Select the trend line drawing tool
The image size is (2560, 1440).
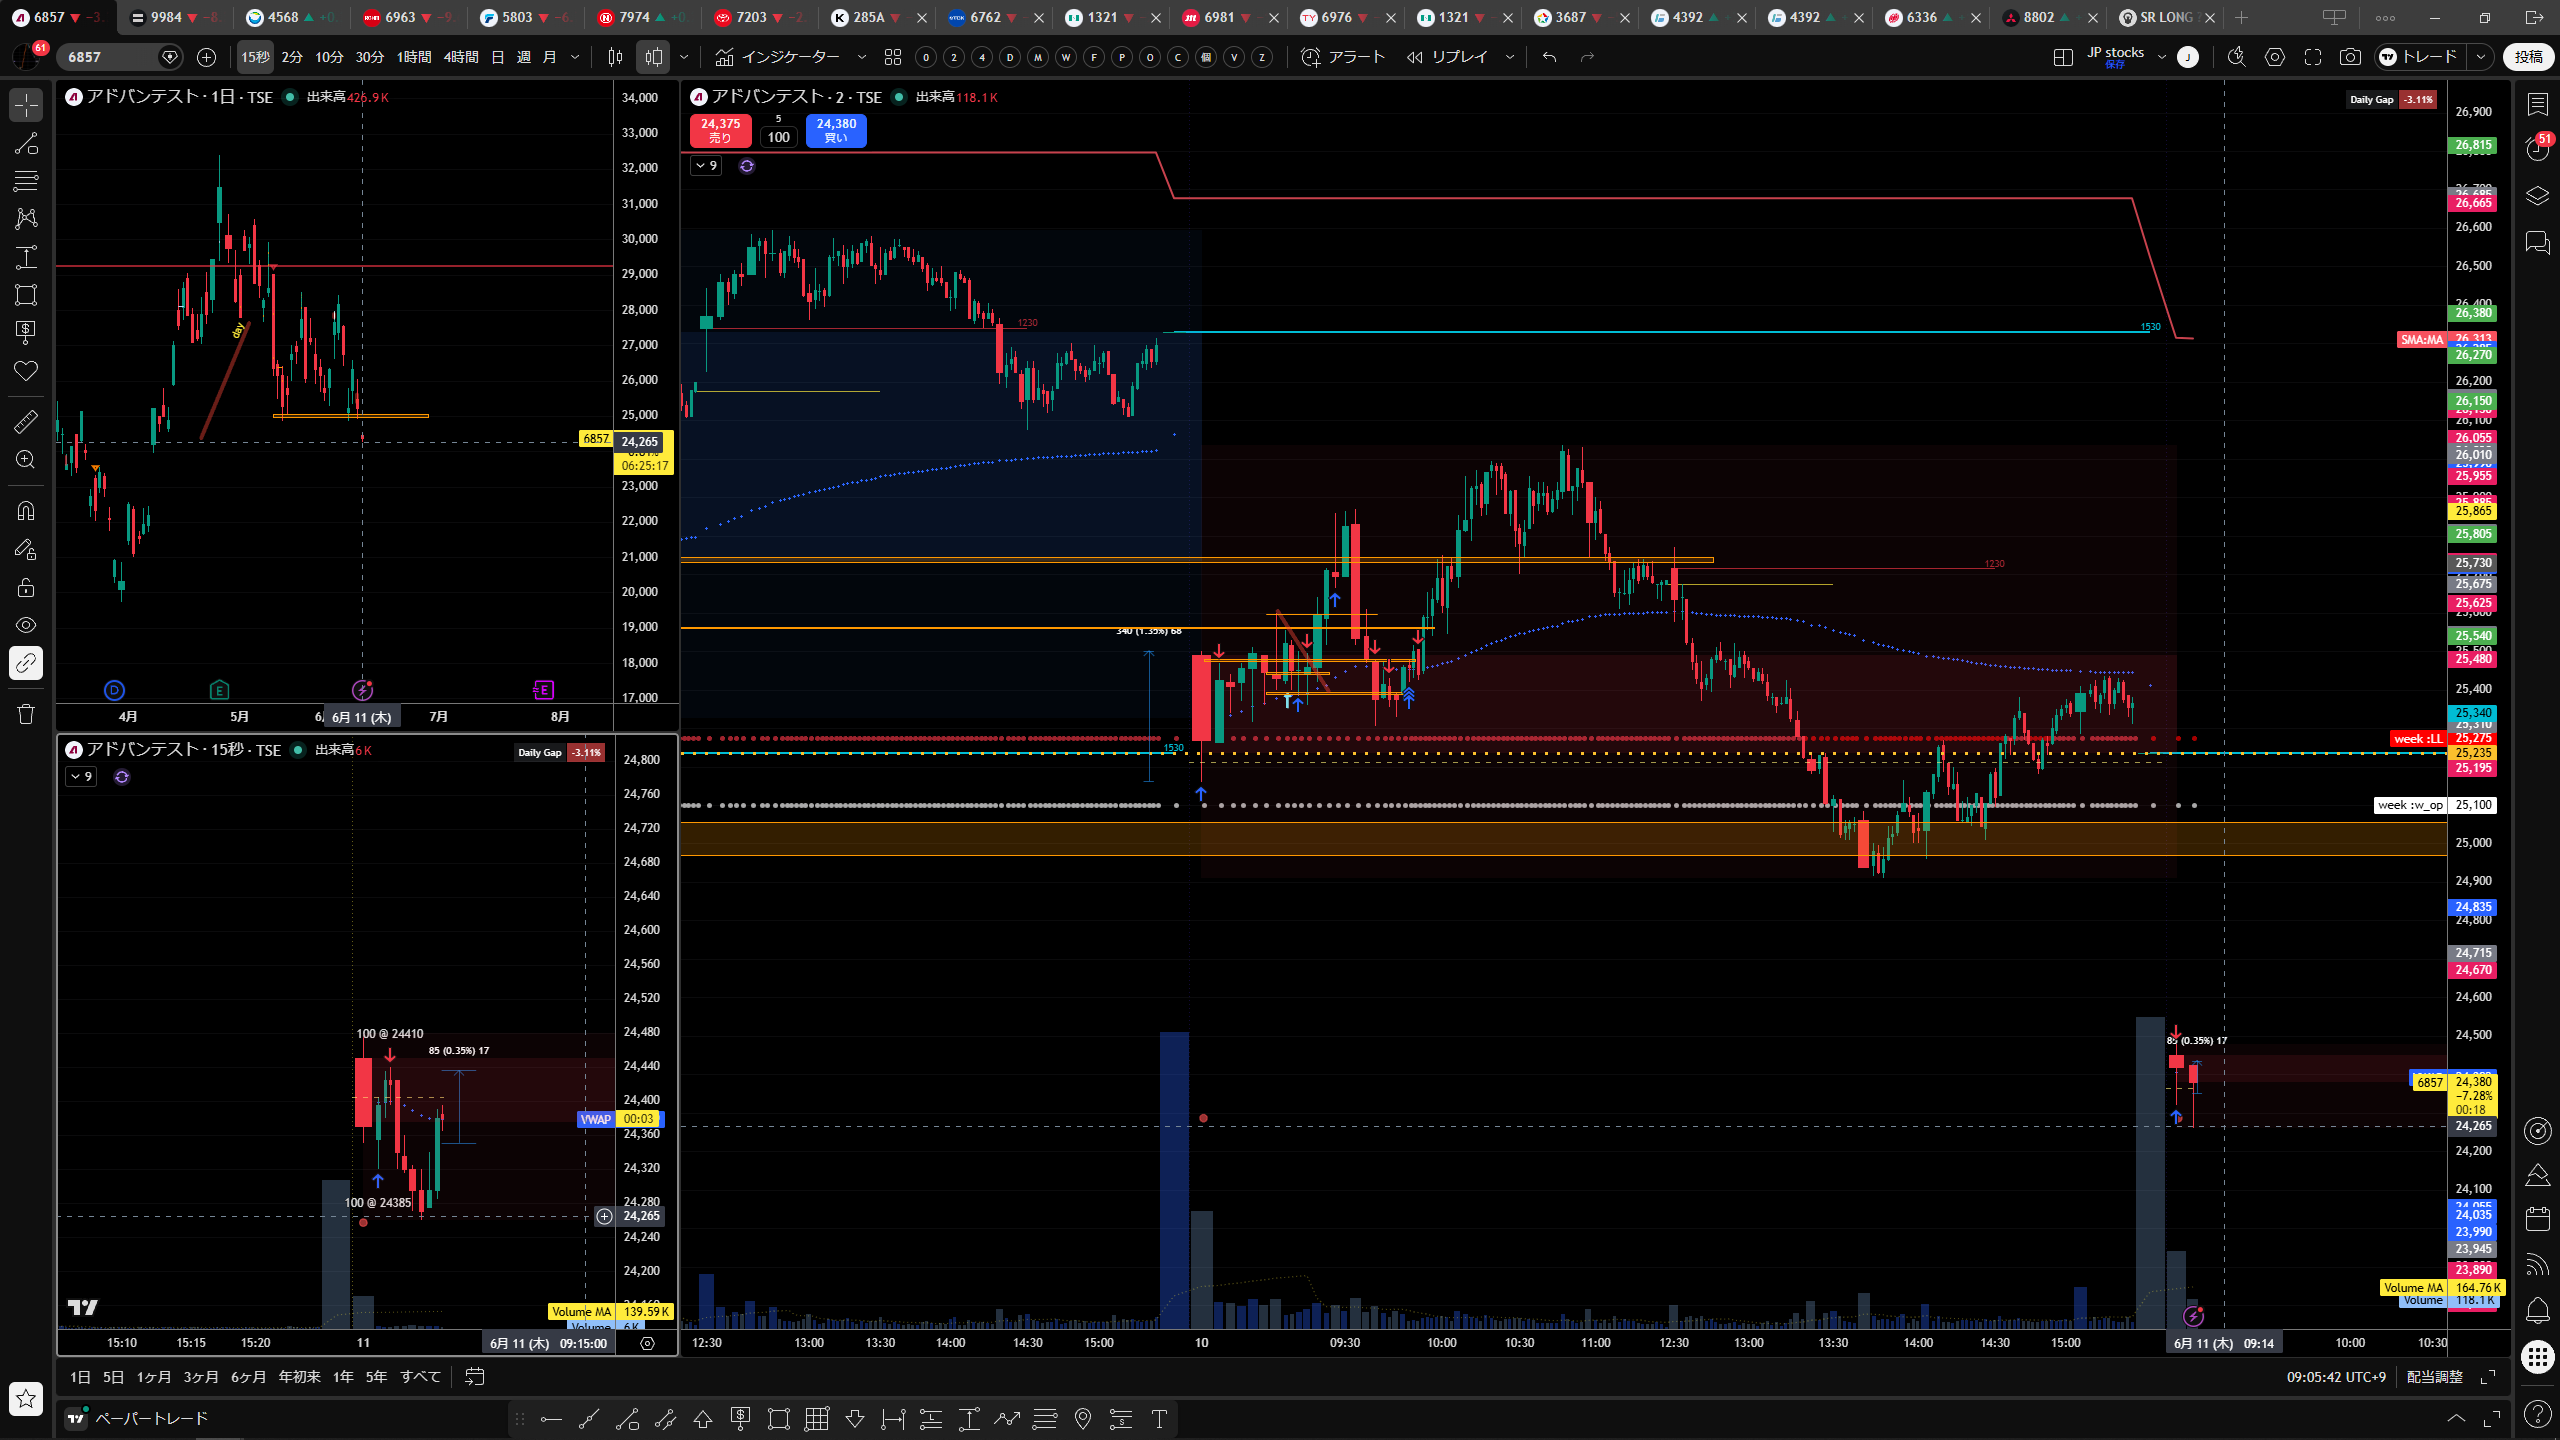[26, 143]
